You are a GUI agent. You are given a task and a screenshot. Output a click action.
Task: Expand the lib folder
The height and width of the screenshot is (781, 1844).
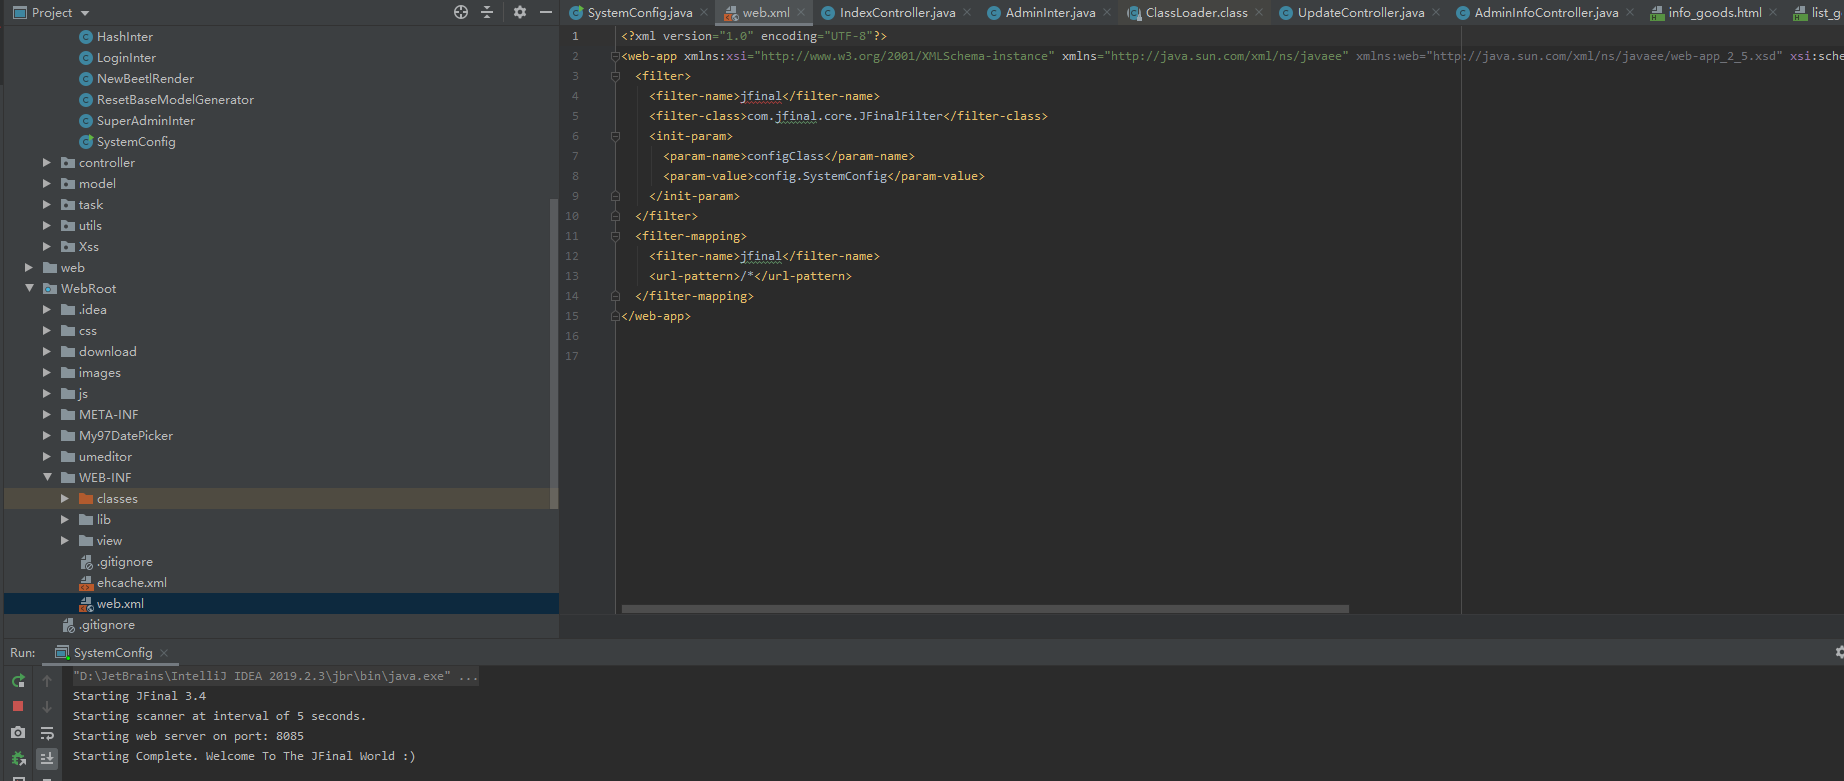pyautogui.click(x=64, y=519)
